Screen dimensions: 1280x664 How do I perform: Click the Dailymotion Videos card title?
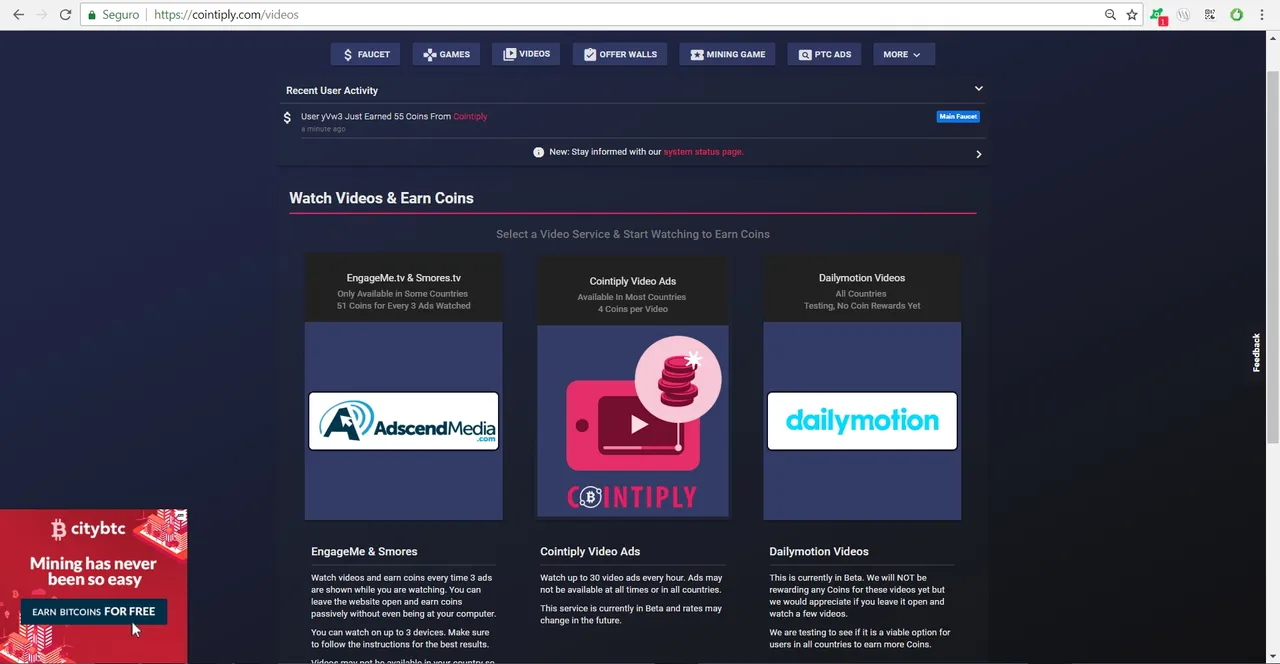[x=862, y=278]
